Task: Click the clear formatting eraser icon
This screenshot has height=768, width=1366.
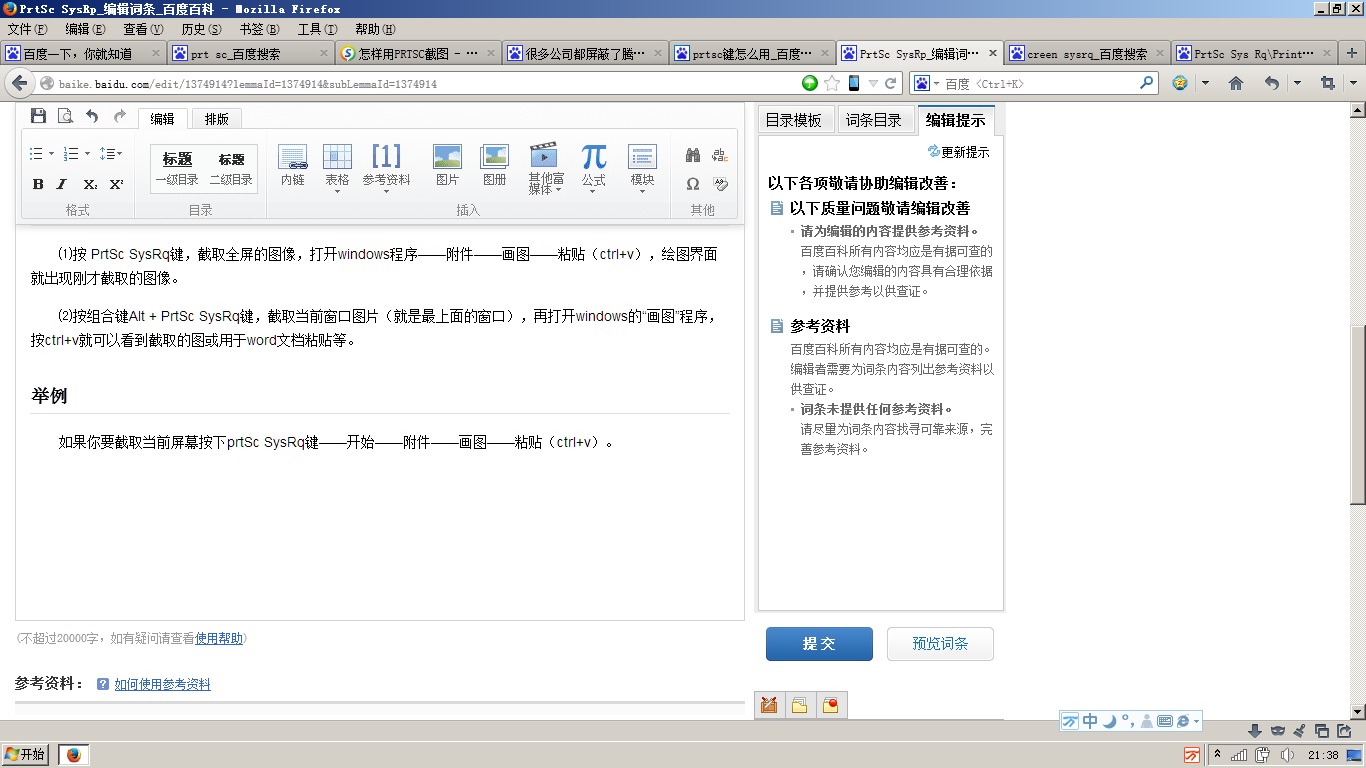Action: [720, 184]
